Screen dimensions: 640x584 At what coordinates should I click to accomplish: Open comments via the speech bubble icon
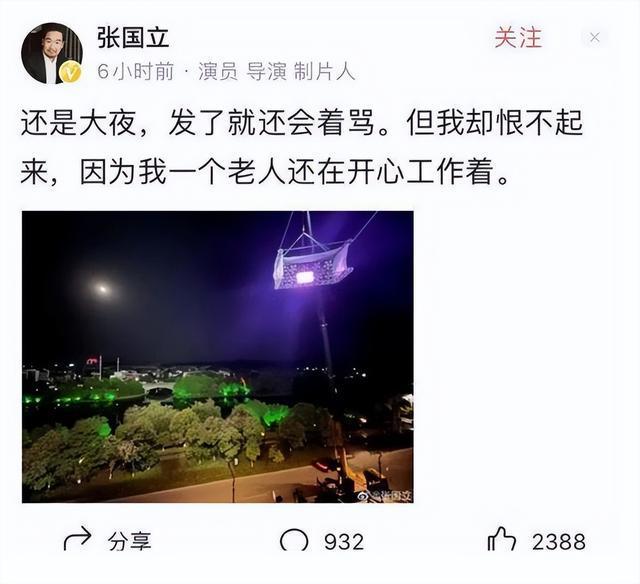[294, 540]
